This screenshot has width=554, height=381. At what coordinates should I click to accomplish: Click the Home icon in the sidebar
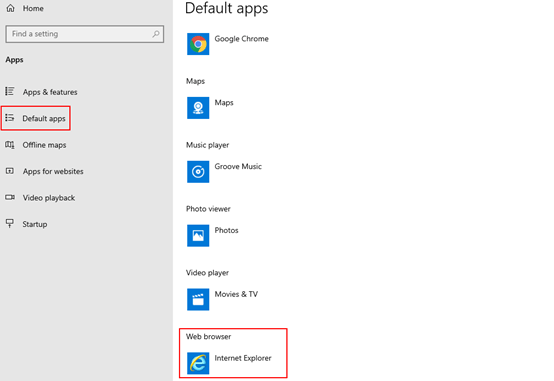[x=11, y=8]
